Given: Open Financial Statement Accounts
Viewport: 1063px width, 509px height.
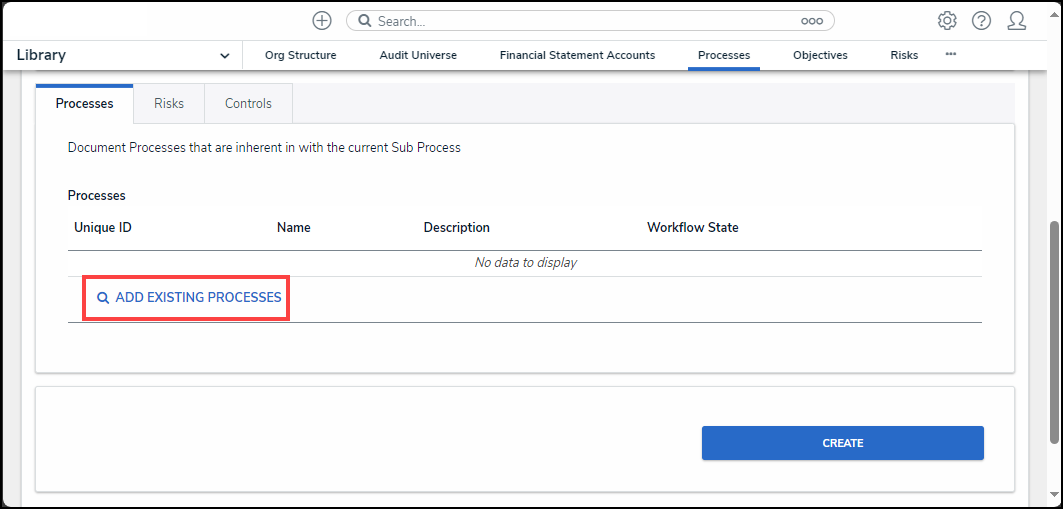Looking at the screenshot, I should tap(577, 56).
